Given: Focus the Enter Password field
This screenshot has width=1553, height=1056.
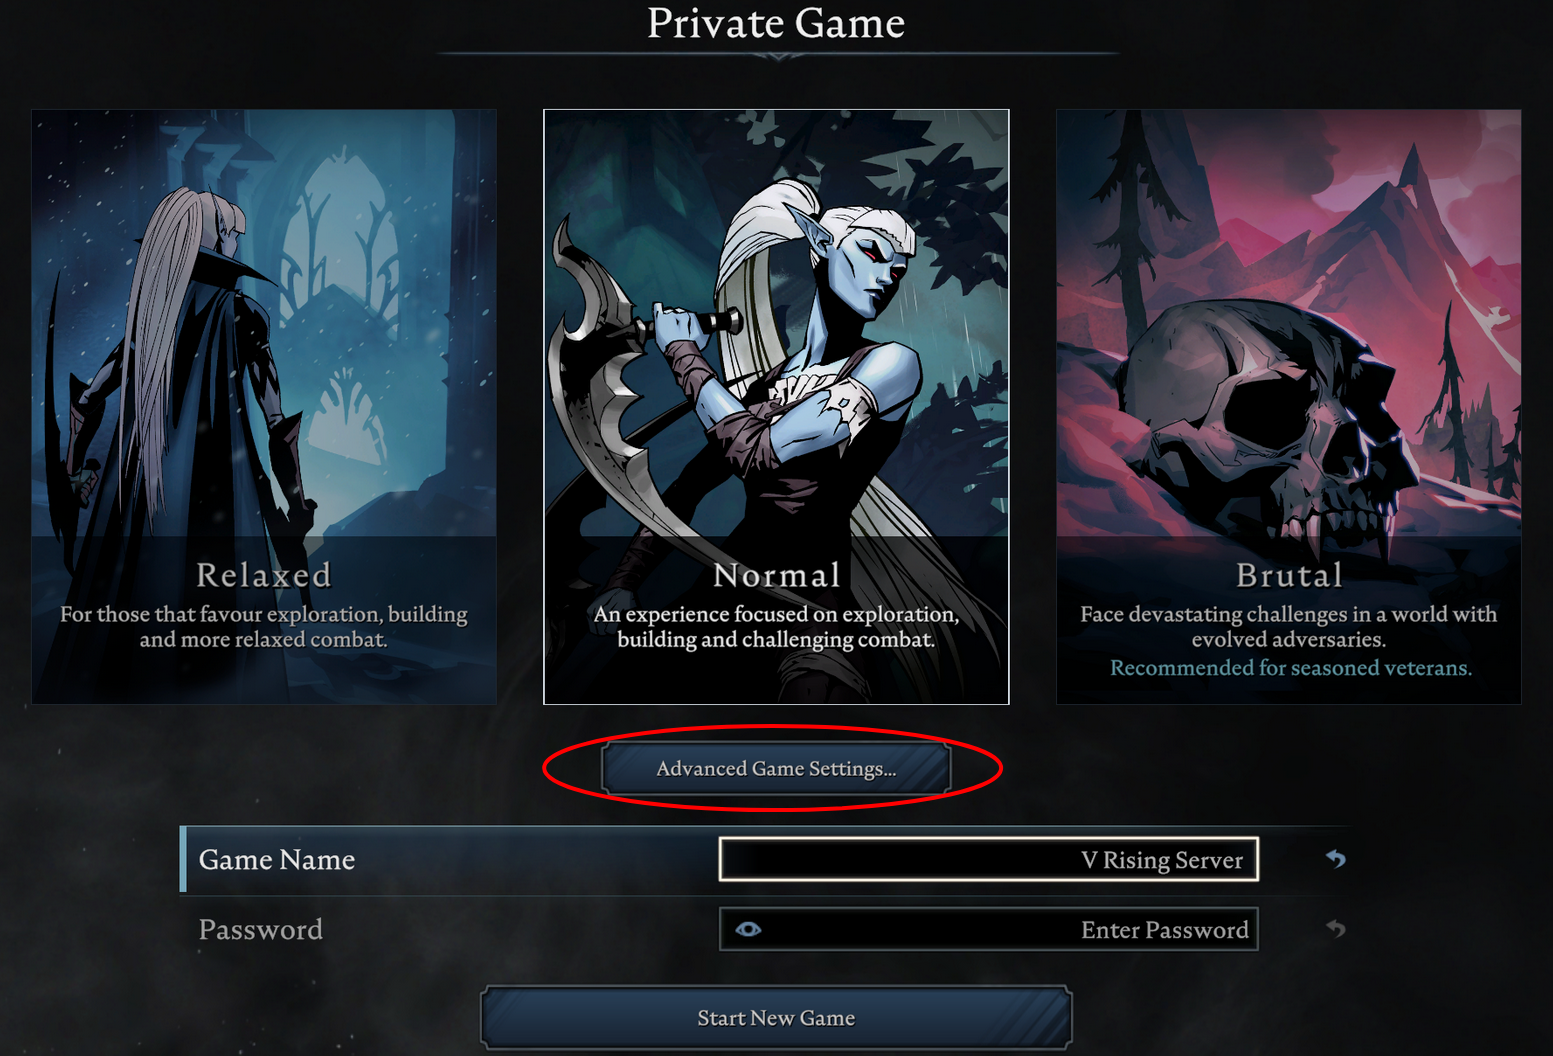Looking at the screenshot, I should (988, 929).
